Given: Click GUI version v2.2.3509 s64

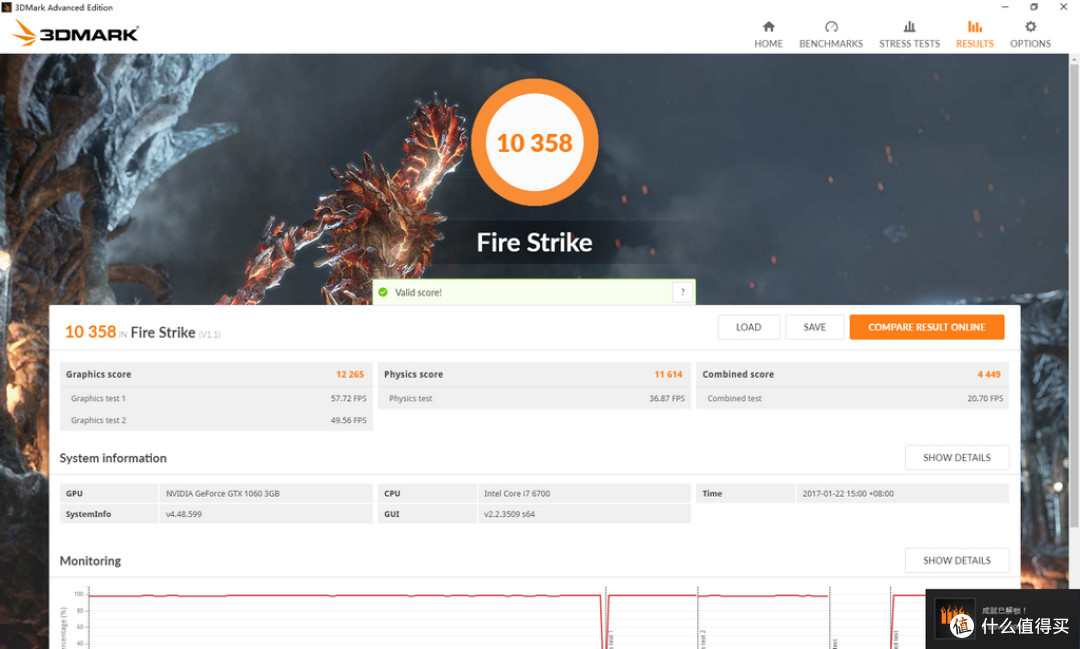Looking at the screenshot, I should [509, 514].
